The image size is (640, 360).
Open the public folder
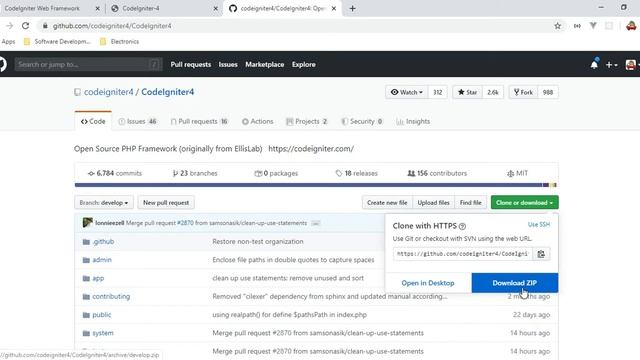click(x=102, y=315)
